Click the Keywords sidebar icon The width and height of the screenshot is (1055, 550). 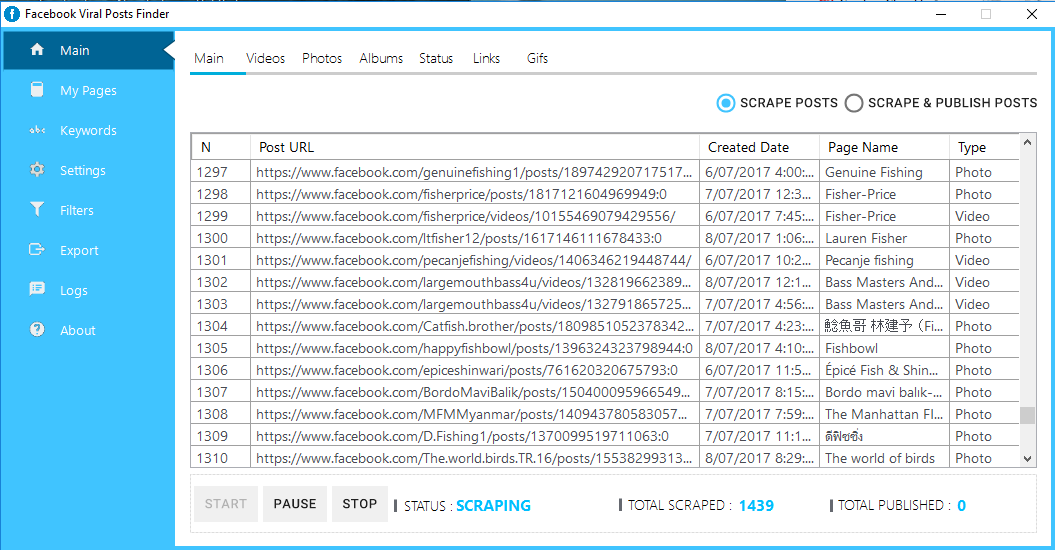[x=37, y=130]
